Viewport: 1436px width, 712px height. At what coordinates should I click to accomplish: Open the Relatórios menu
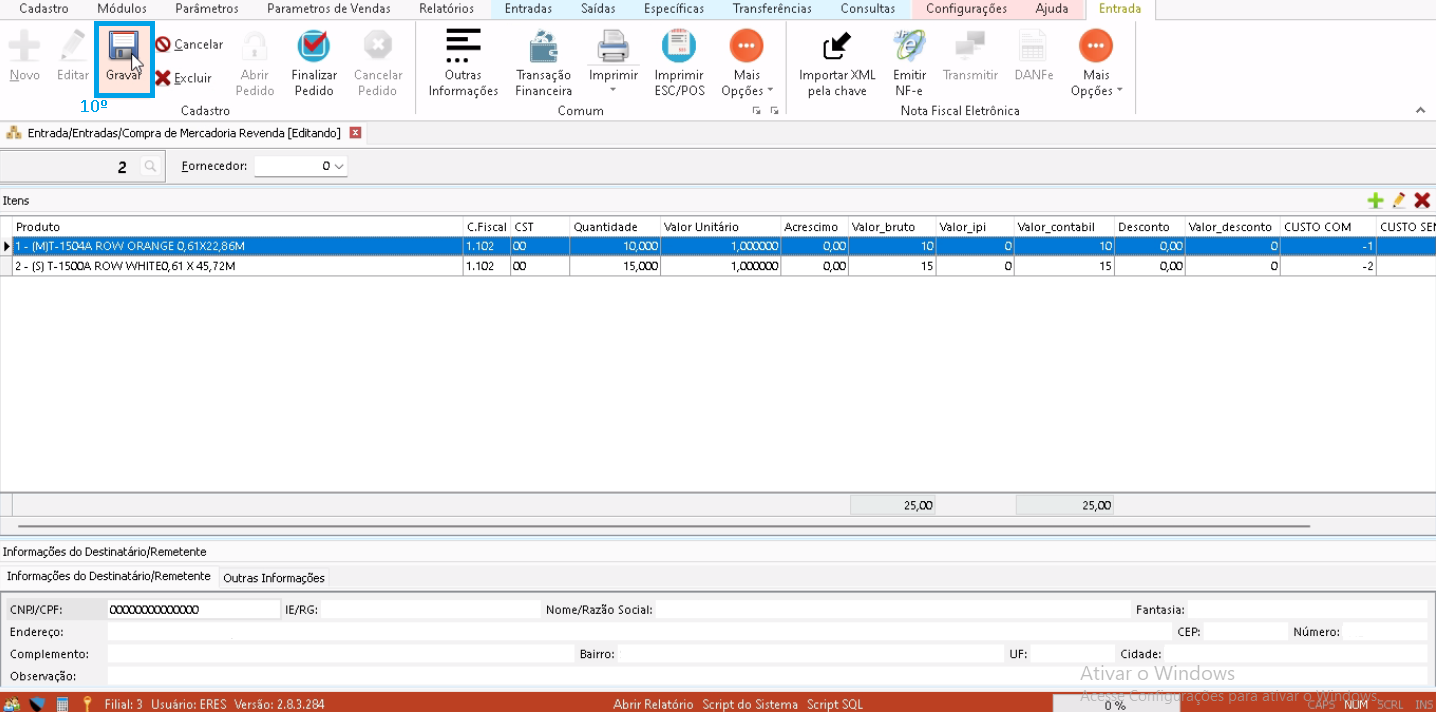(447, 8)
